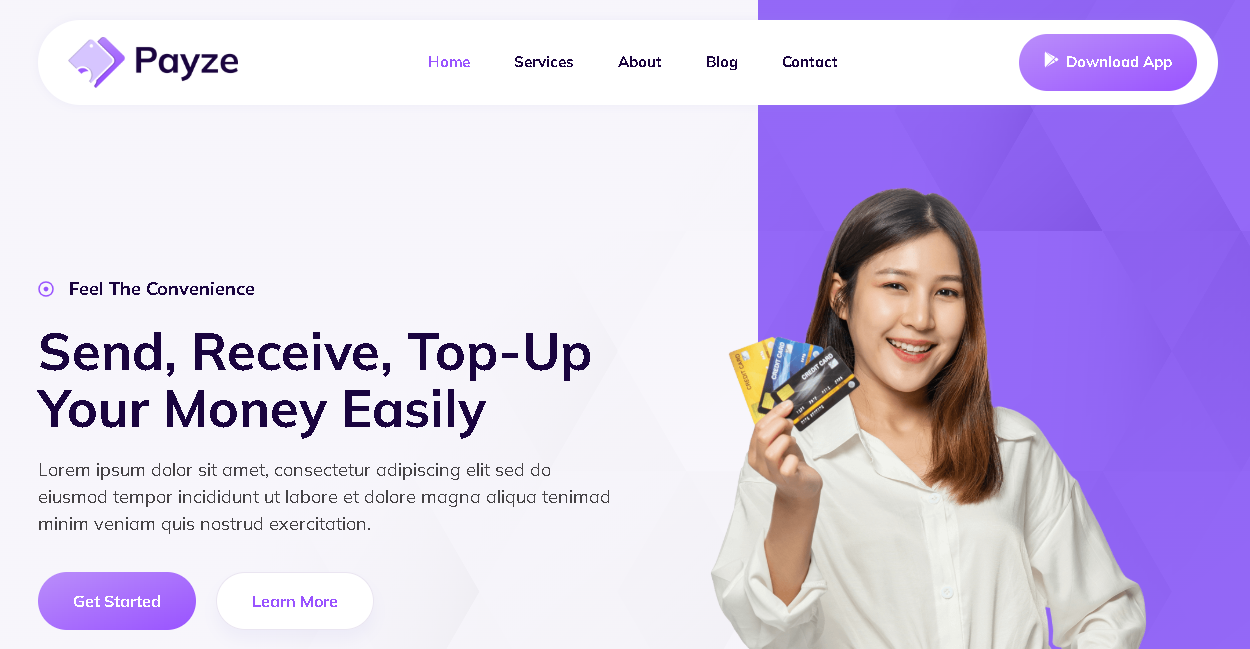The image size is (1250, 649).
Task: Open the About nav link
Action: click(640, 62)
